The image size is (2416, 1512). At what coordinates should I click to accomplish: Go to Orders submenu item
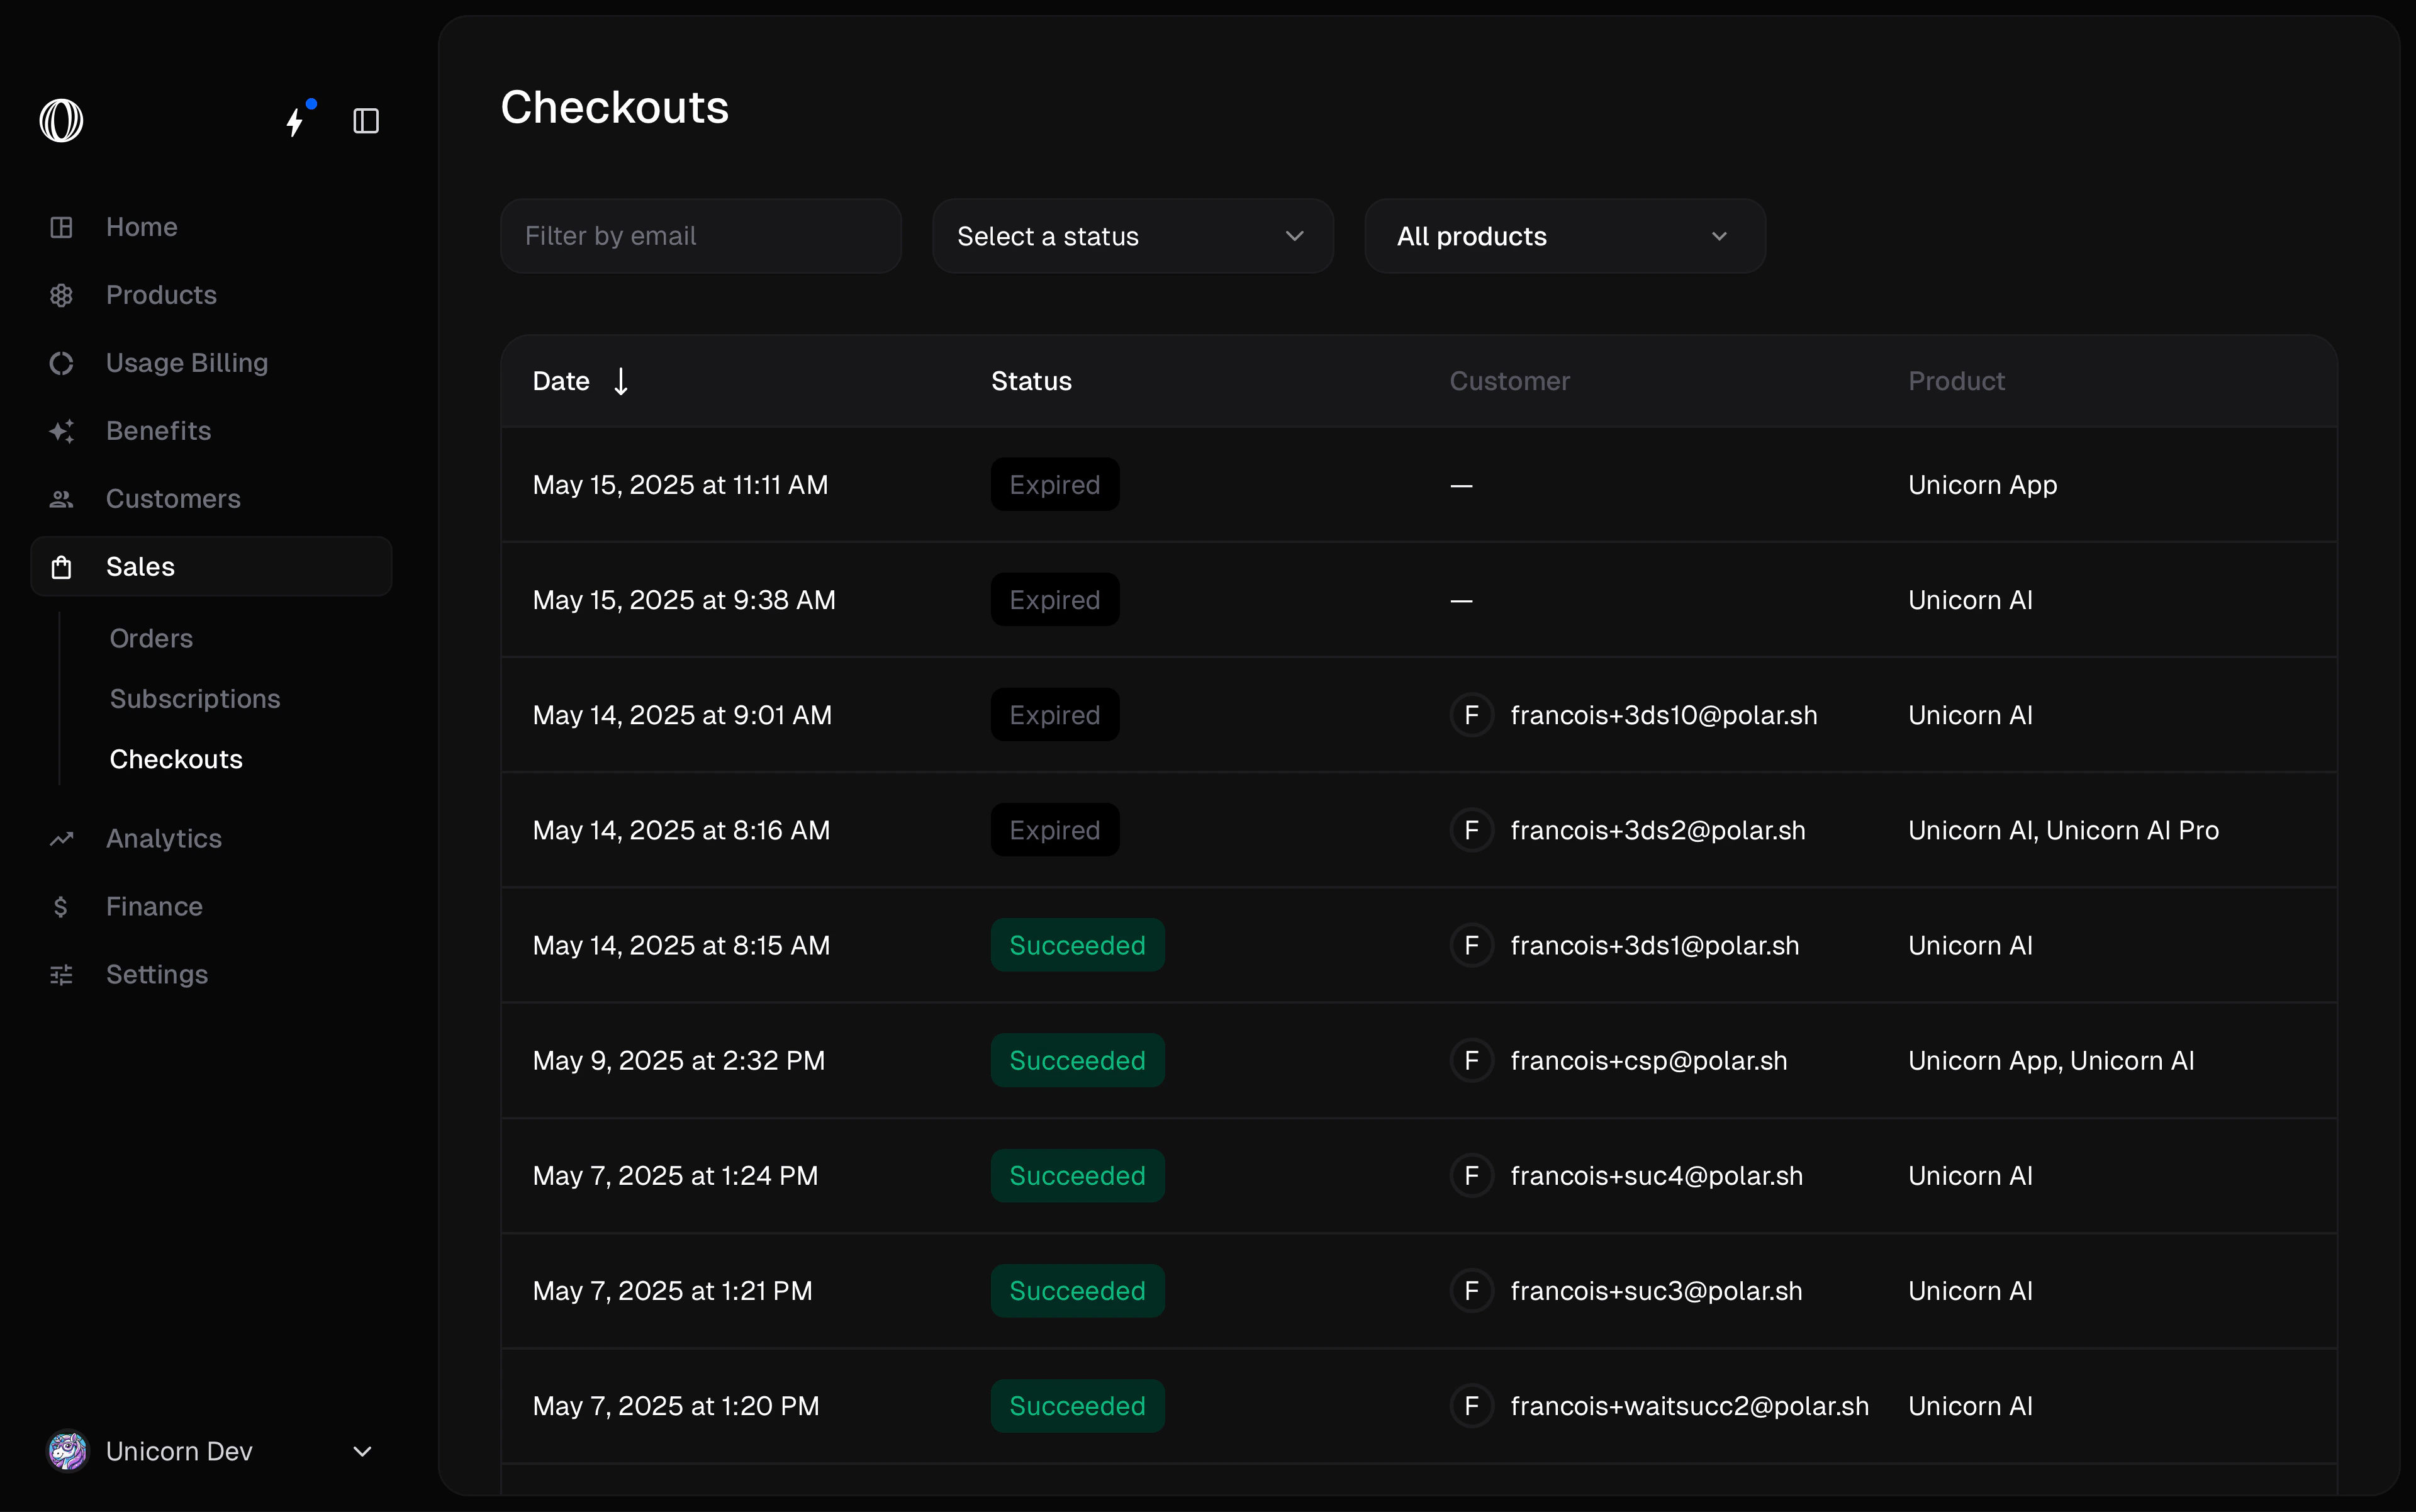click(x=151, y=638)
